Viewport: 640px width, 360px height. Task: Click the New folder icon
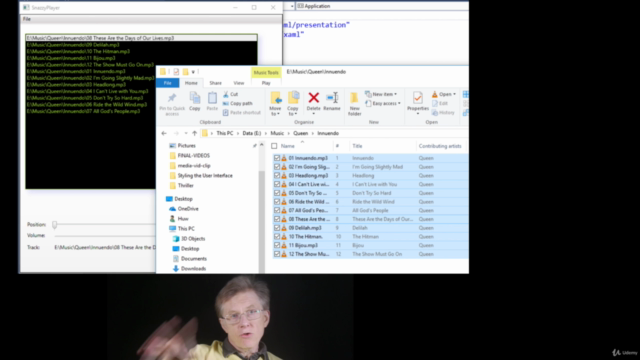click(354, 98)
